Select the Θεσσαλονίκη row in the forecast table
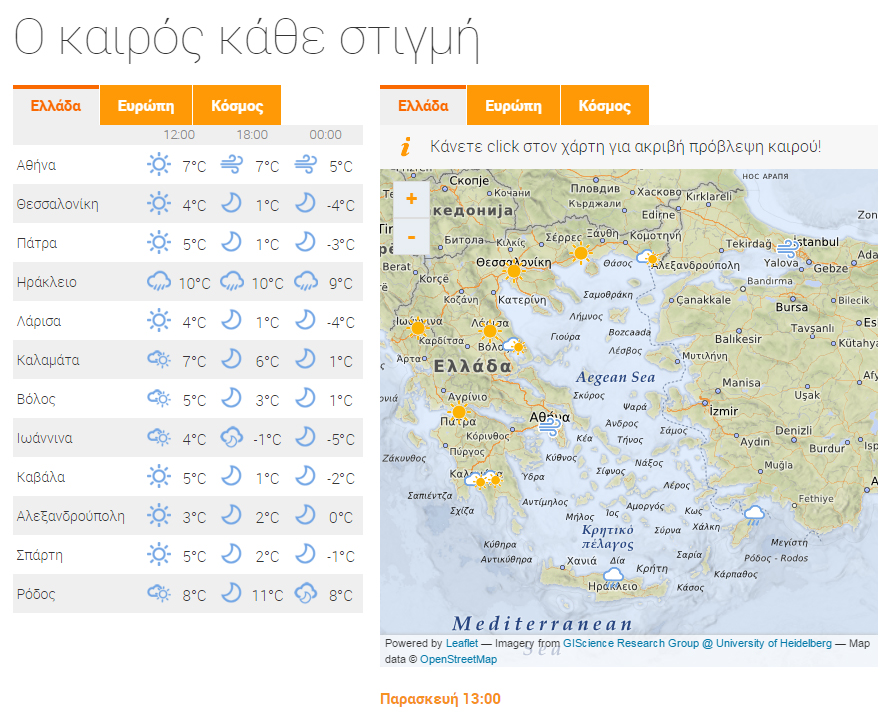 [58, 205]
